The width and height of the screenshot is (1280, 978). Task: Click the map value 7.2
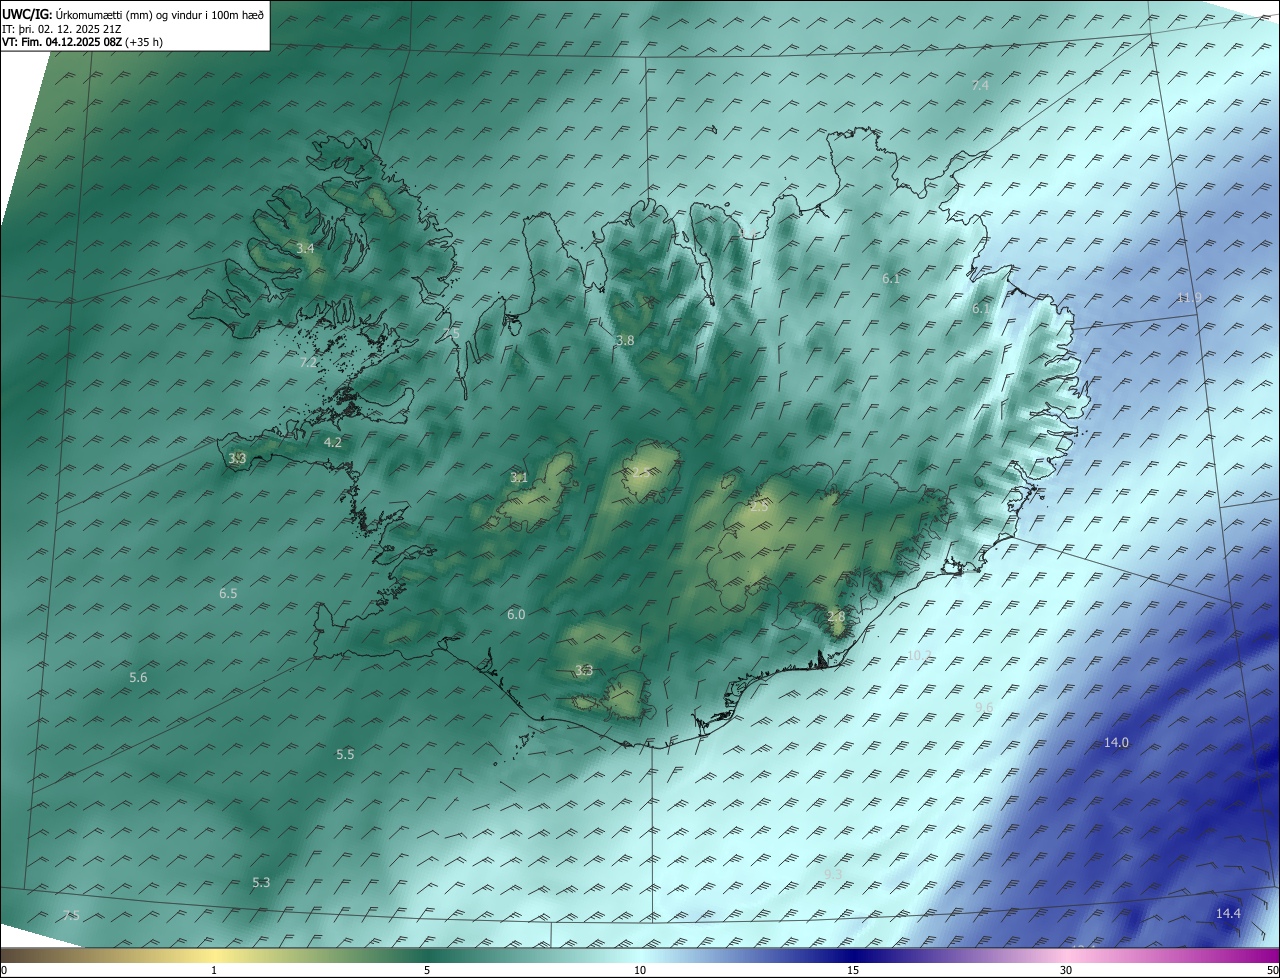tap(308, 363)
